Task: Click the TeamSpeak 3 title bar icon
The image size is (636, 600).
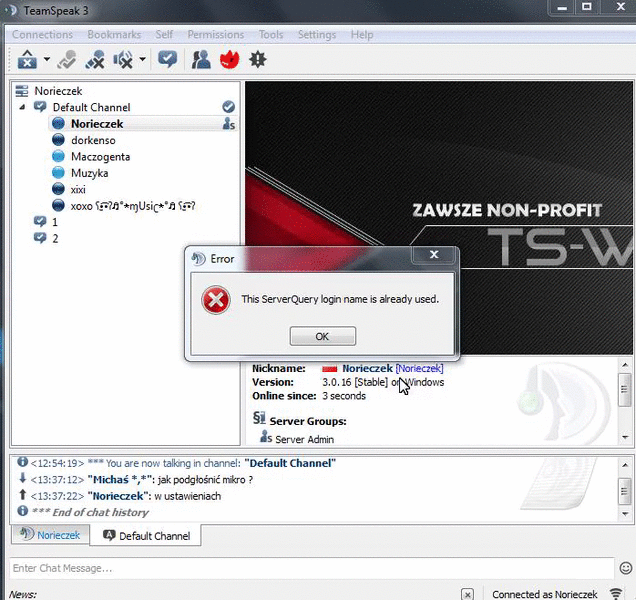Action: coord(11,10)
